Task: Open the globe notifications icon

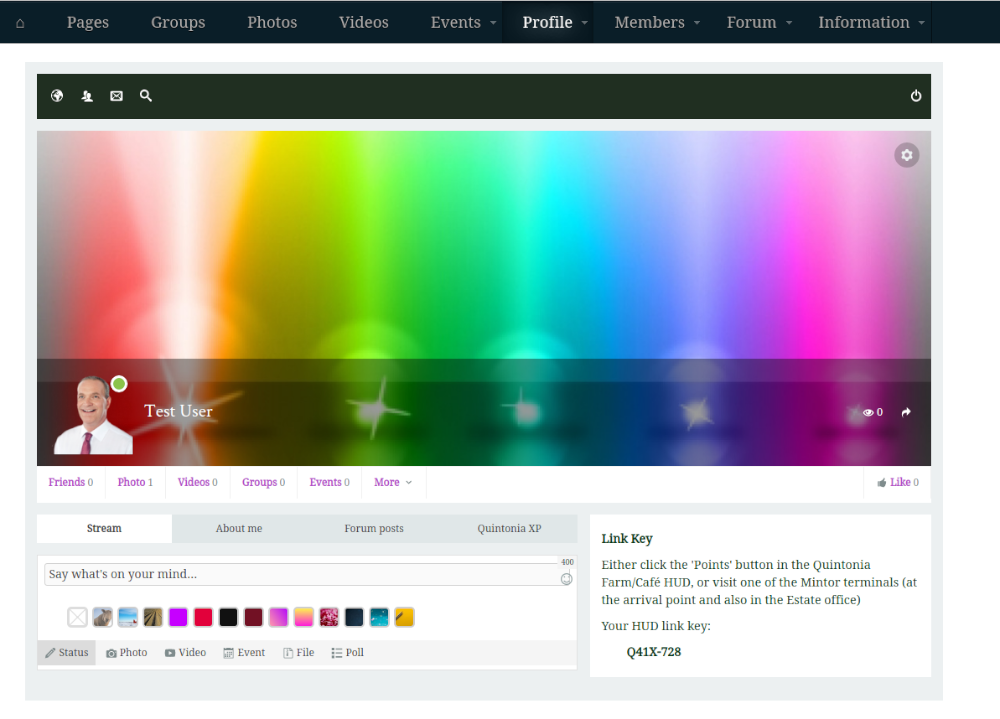Action: point(57,96)
